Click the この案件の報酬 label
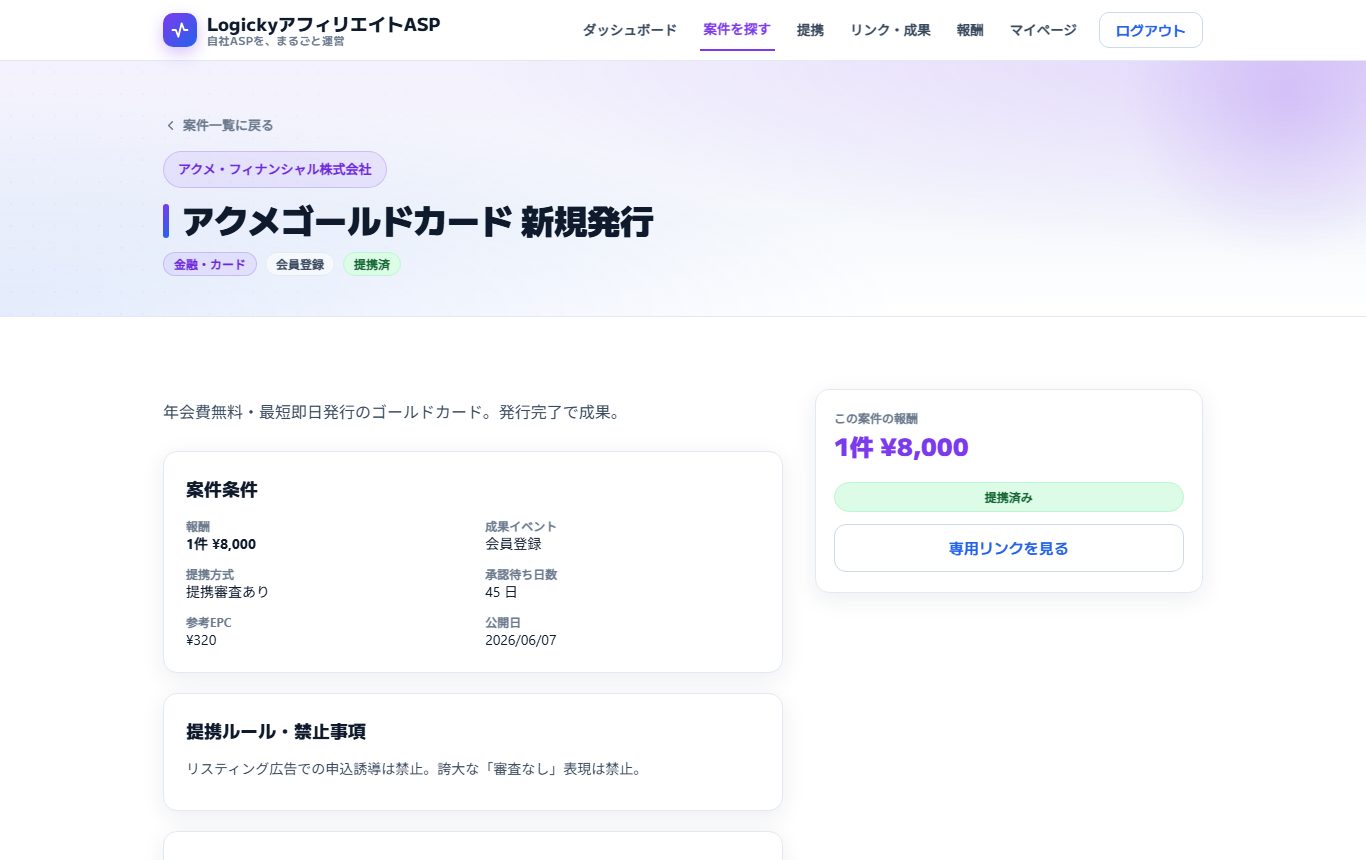Viewport: 1366px width, 860px height. point(876,418)
